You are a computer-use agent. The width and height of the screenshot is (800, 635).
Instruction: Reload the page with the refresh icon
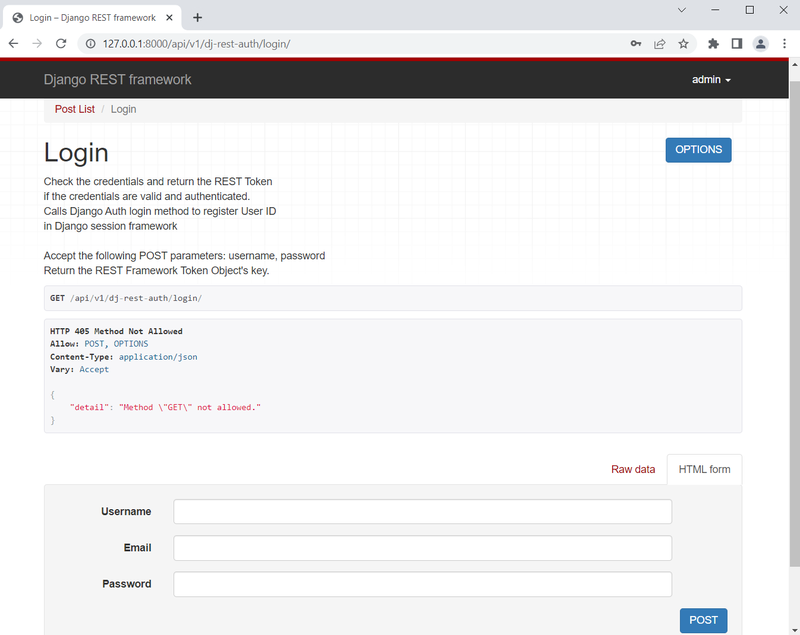pos(61,44)
